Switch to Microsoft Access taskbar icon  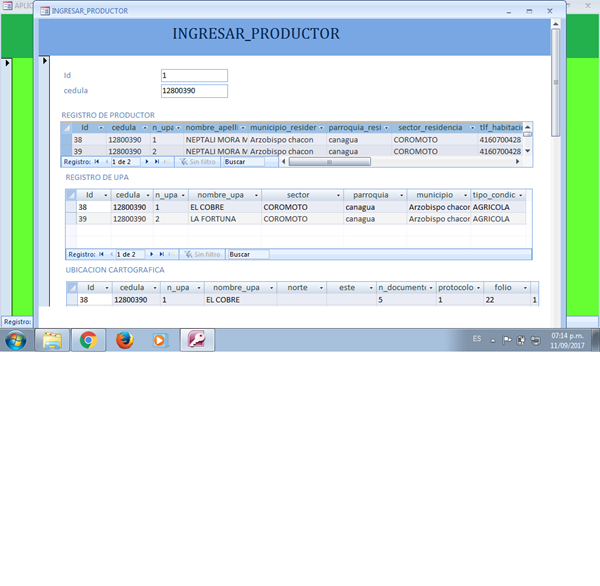[197, 340]
